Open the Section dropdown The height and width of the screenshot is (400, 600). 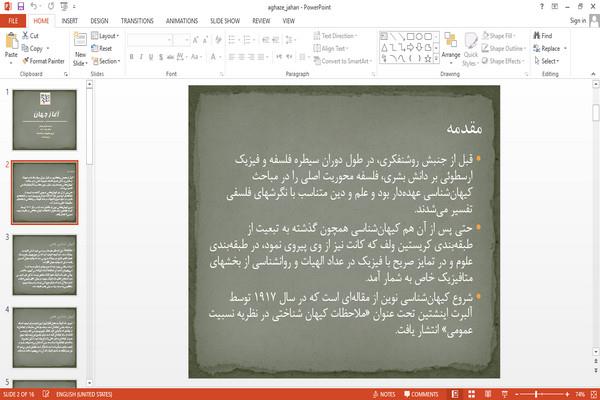click(106, 61)
